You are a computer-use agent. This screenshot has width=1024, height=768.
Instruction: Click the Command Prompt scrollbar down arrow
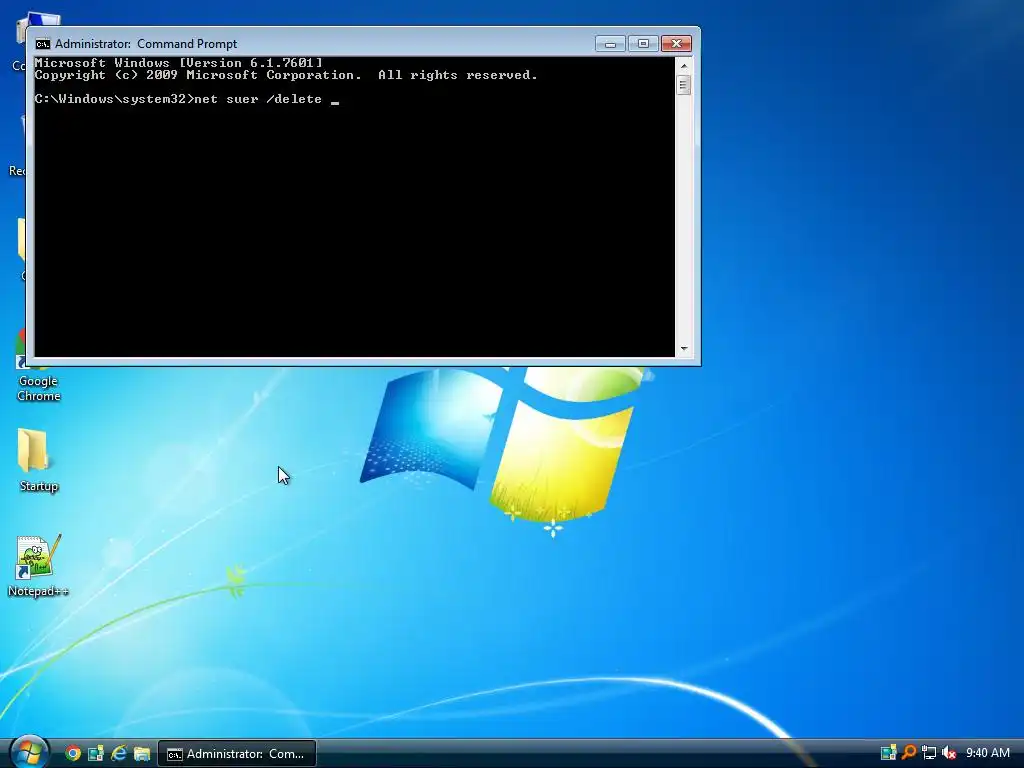pyautogui.click(x=684, y=349)
